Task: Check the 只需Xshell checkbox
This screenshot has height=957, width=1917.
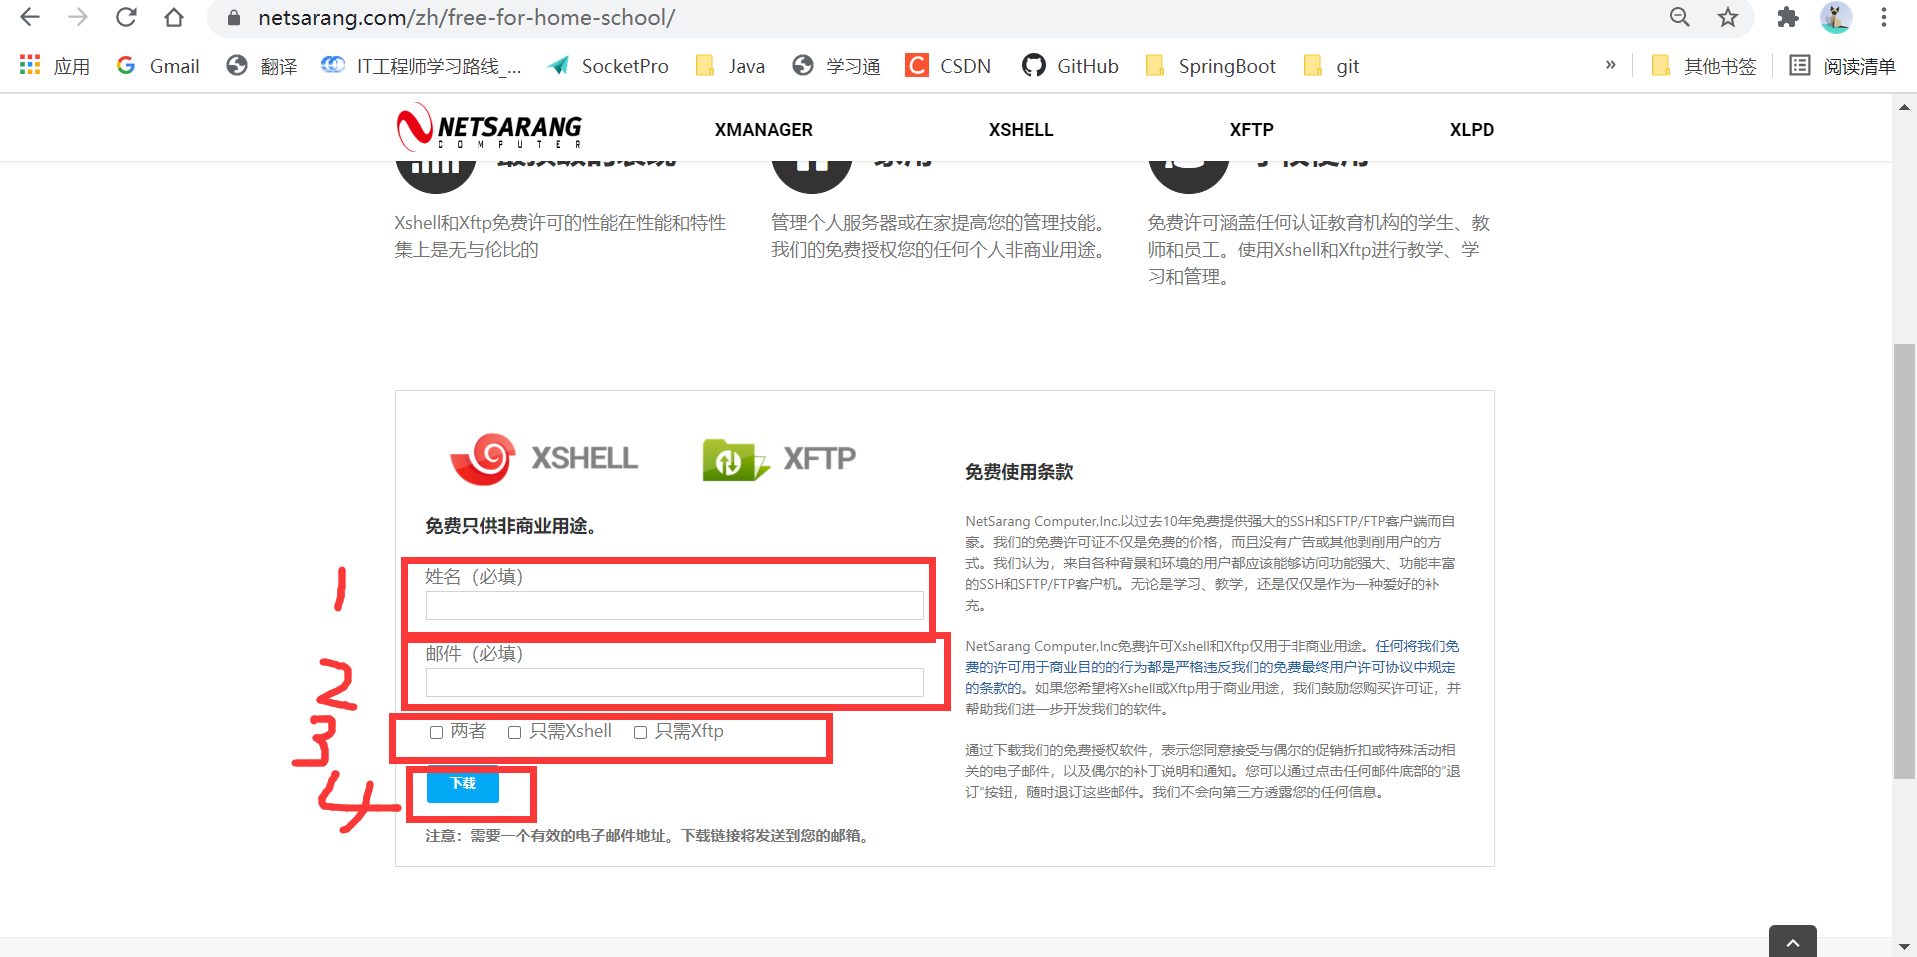Action: (514, 732)
